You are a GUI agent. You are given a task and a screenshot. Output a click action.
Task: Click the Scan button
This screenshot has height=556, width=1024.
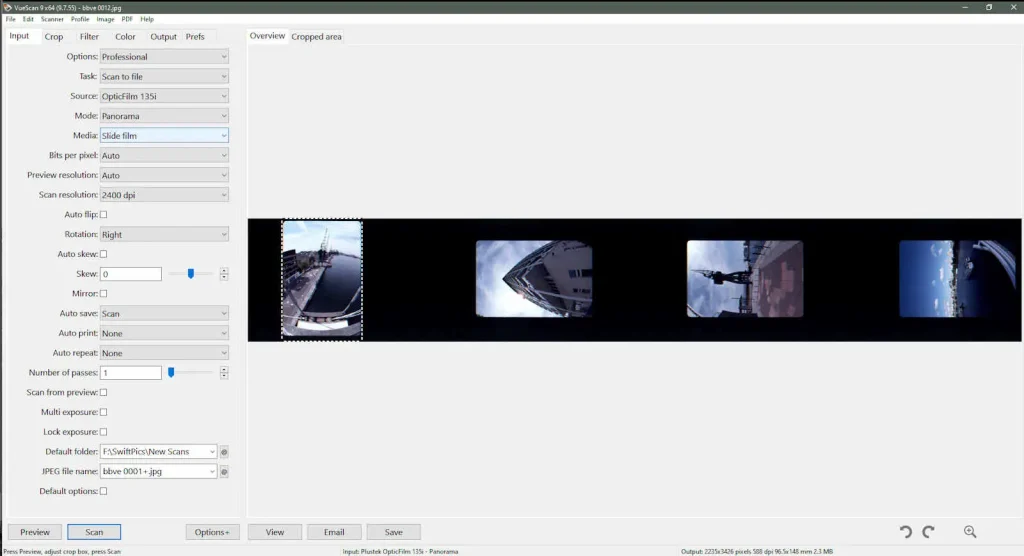[x=94, y=532]
